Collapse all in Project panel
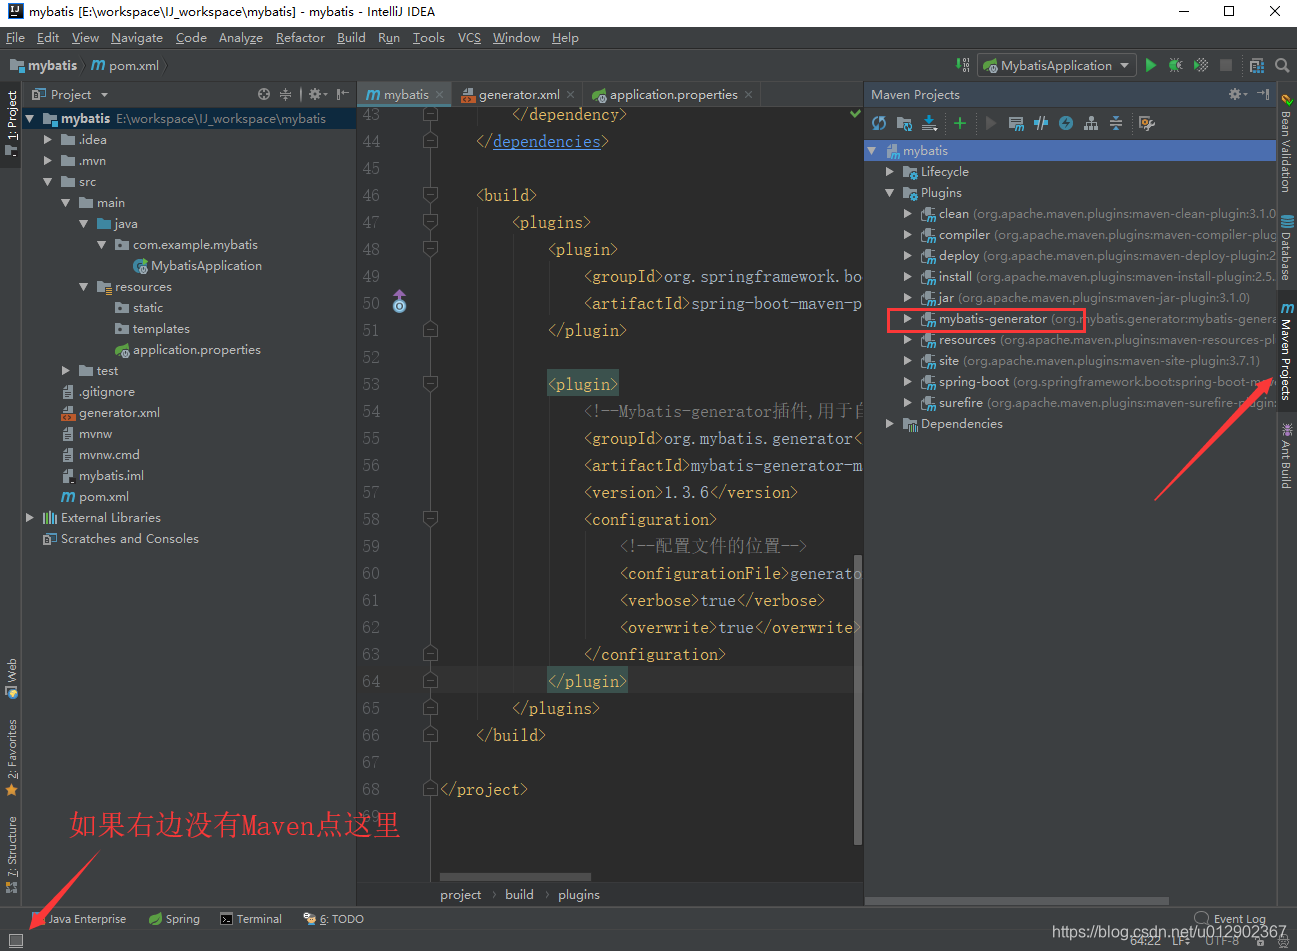The height and width of the screenshot is (951, 1297). (x=285, y=94)
